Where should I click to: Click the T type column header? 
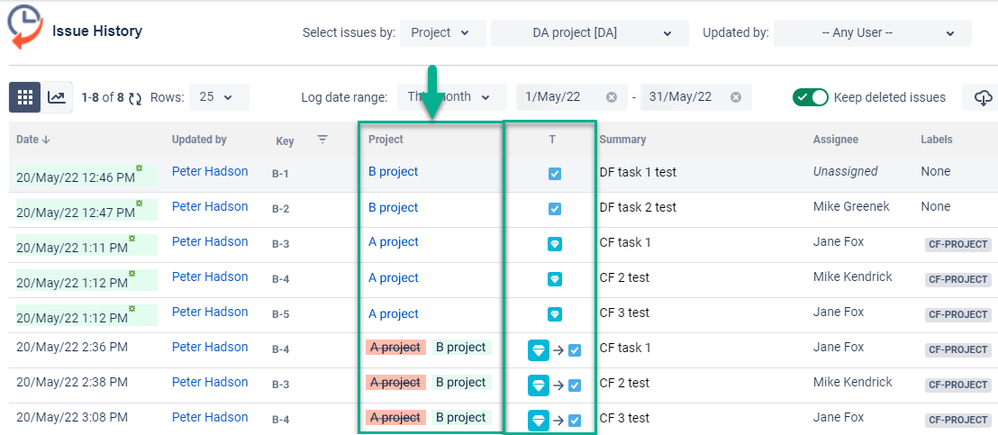(552, 139)
